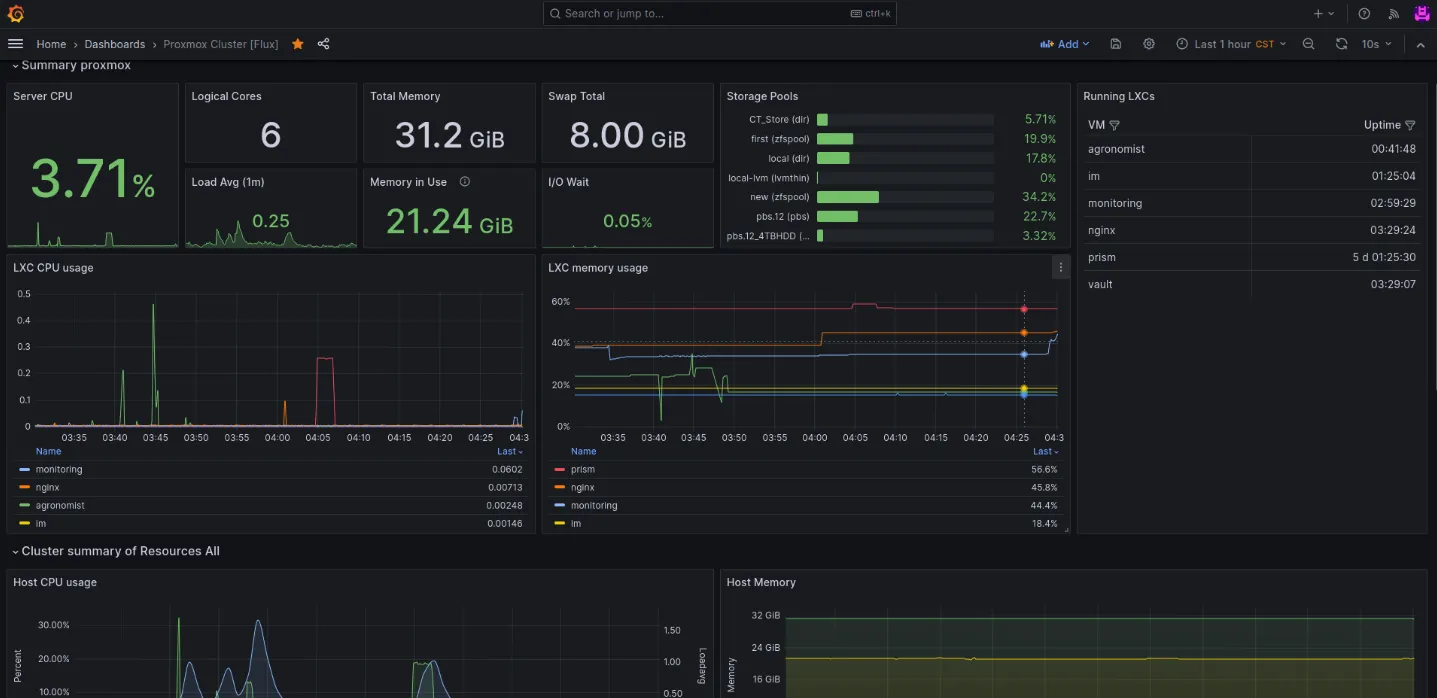Click the Storage Pools panel title
This screenshot has width=1437, height=698.
click(x=762, y=96)
